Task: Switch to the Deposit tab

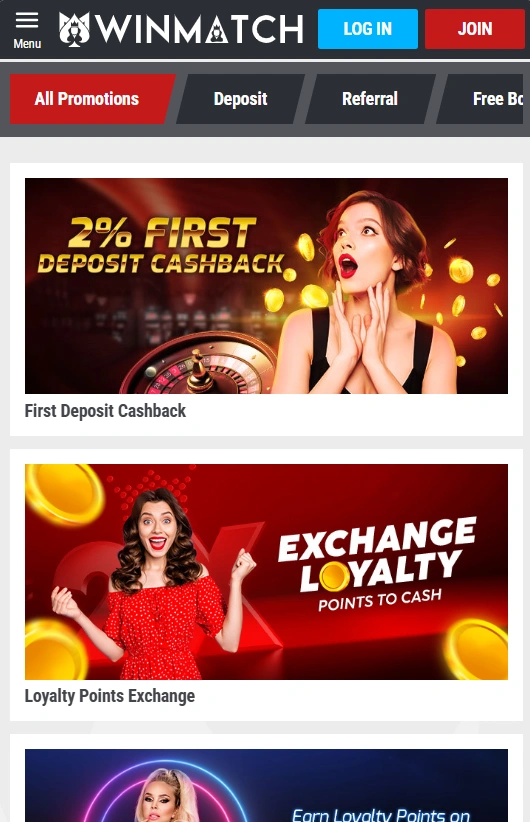Action: click(x=241, y=99)
